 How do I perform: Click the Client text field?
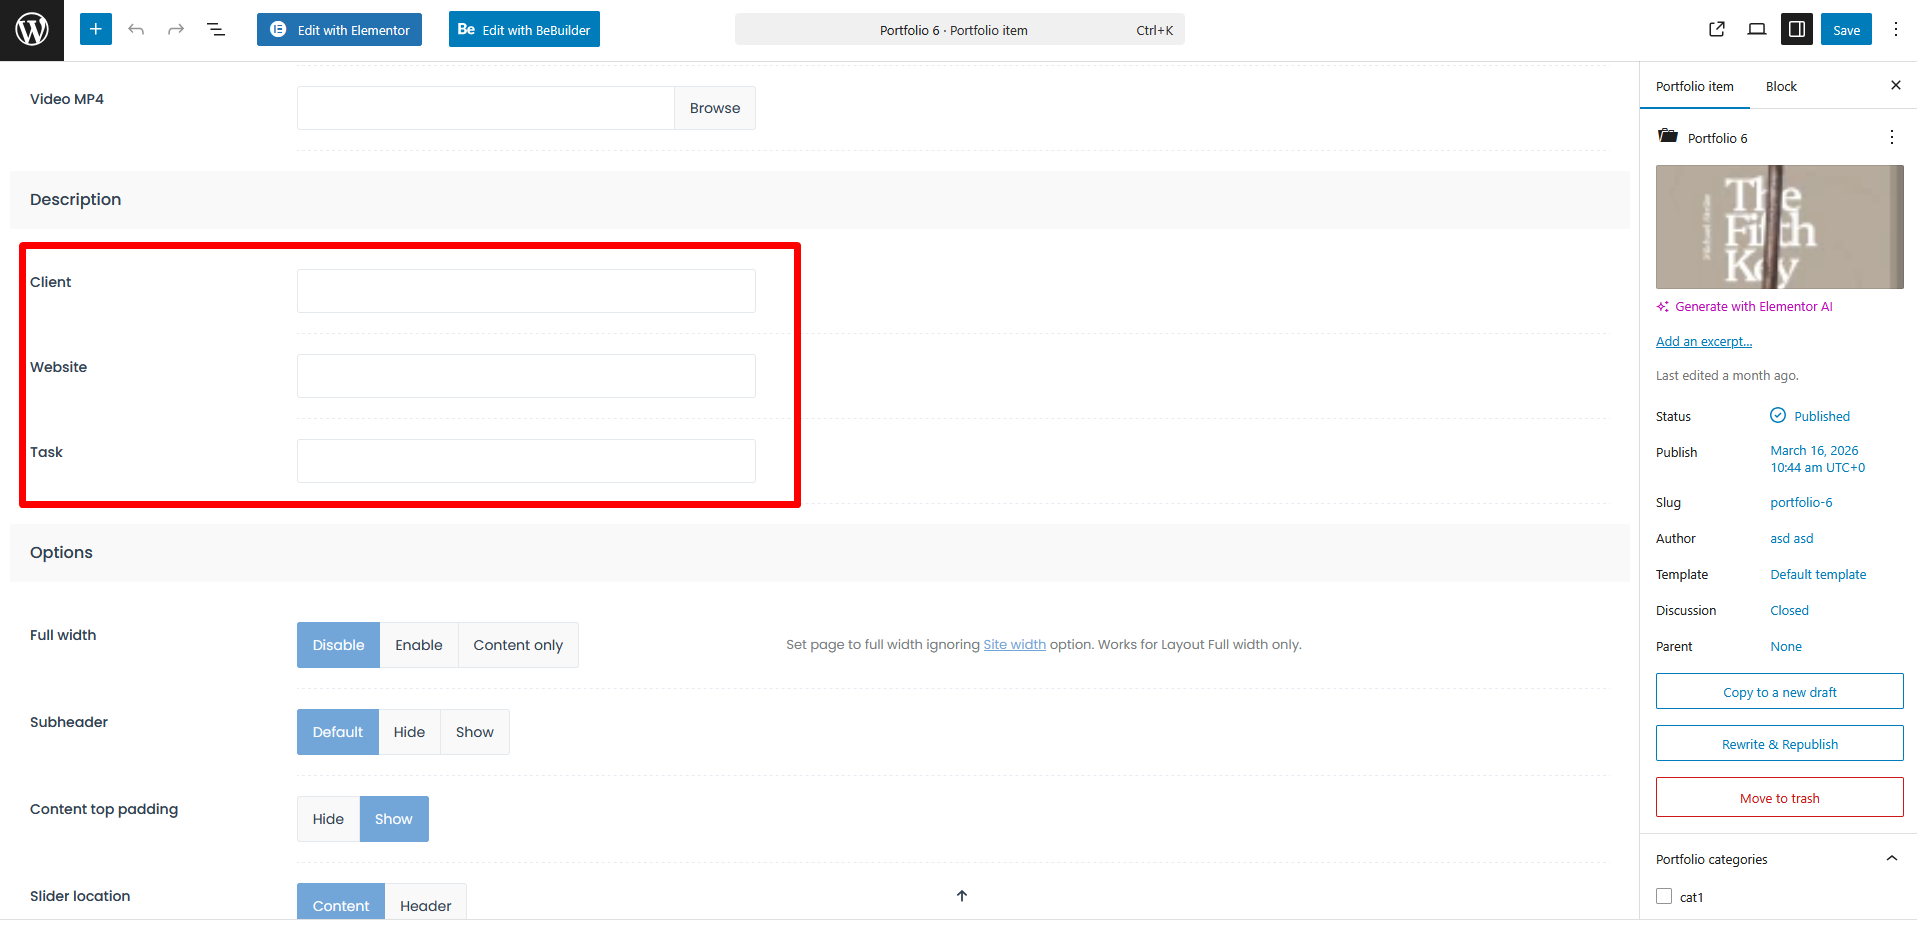point(526,291)
